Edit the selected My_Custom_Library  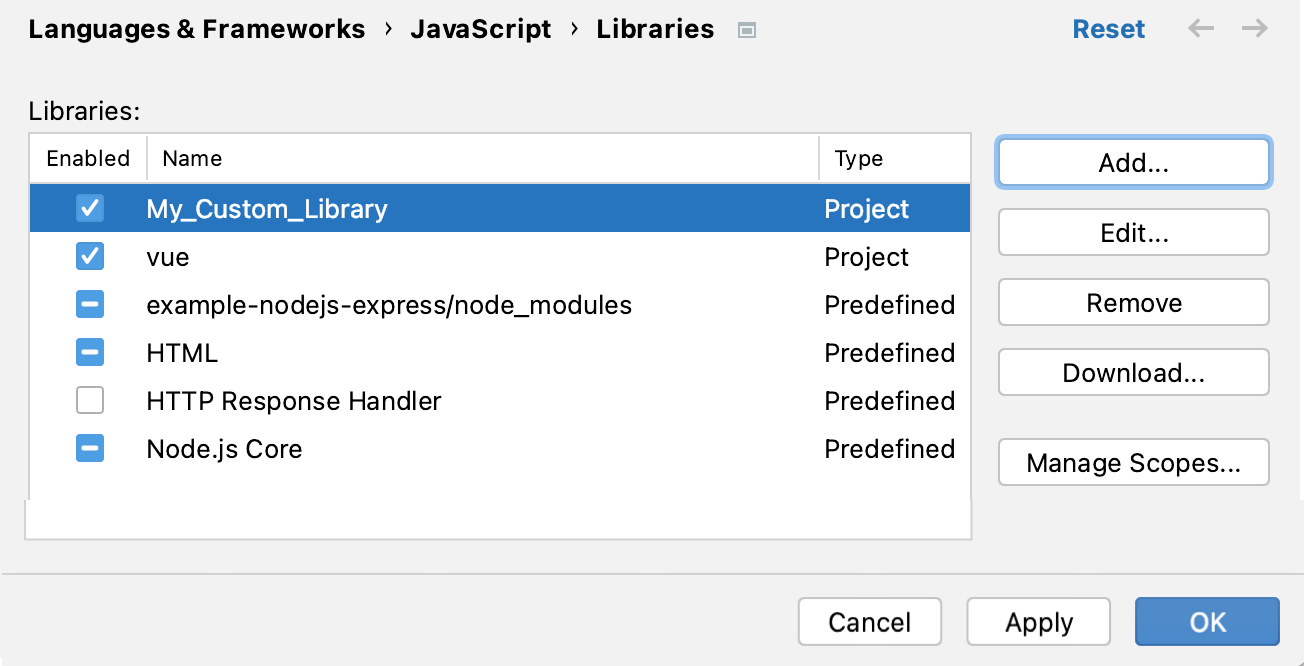pyautogui.click(x=1133, y=232)
